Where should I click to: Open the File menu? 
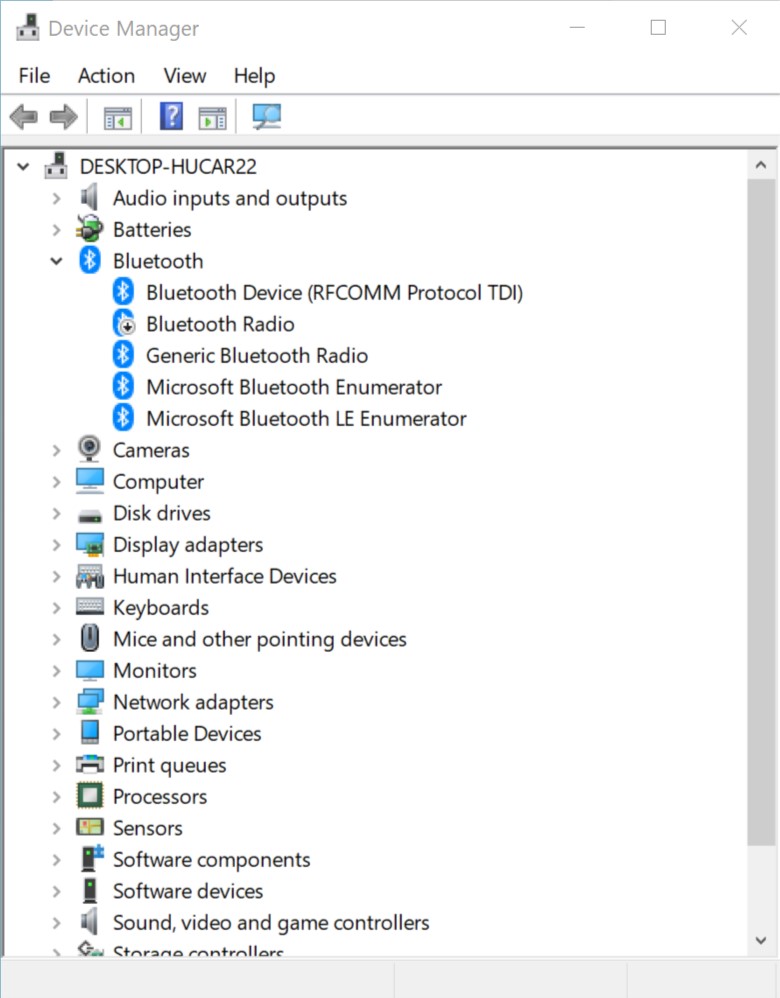(x=34, y=76)
